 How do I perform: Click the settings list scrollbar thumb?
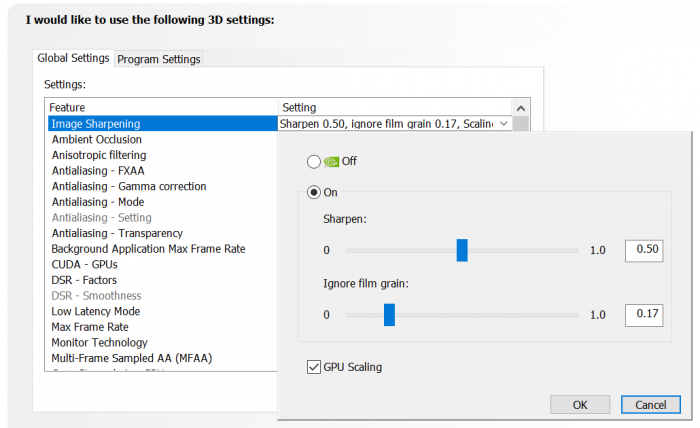[x=521, y=124]
